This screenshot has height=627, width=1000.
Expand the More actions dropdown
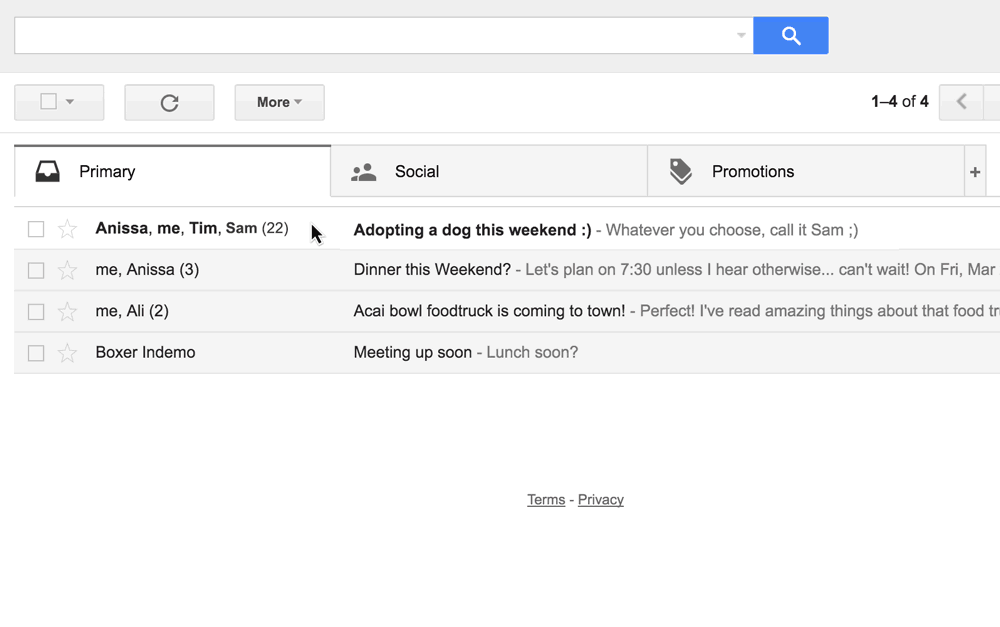point(279,102)
